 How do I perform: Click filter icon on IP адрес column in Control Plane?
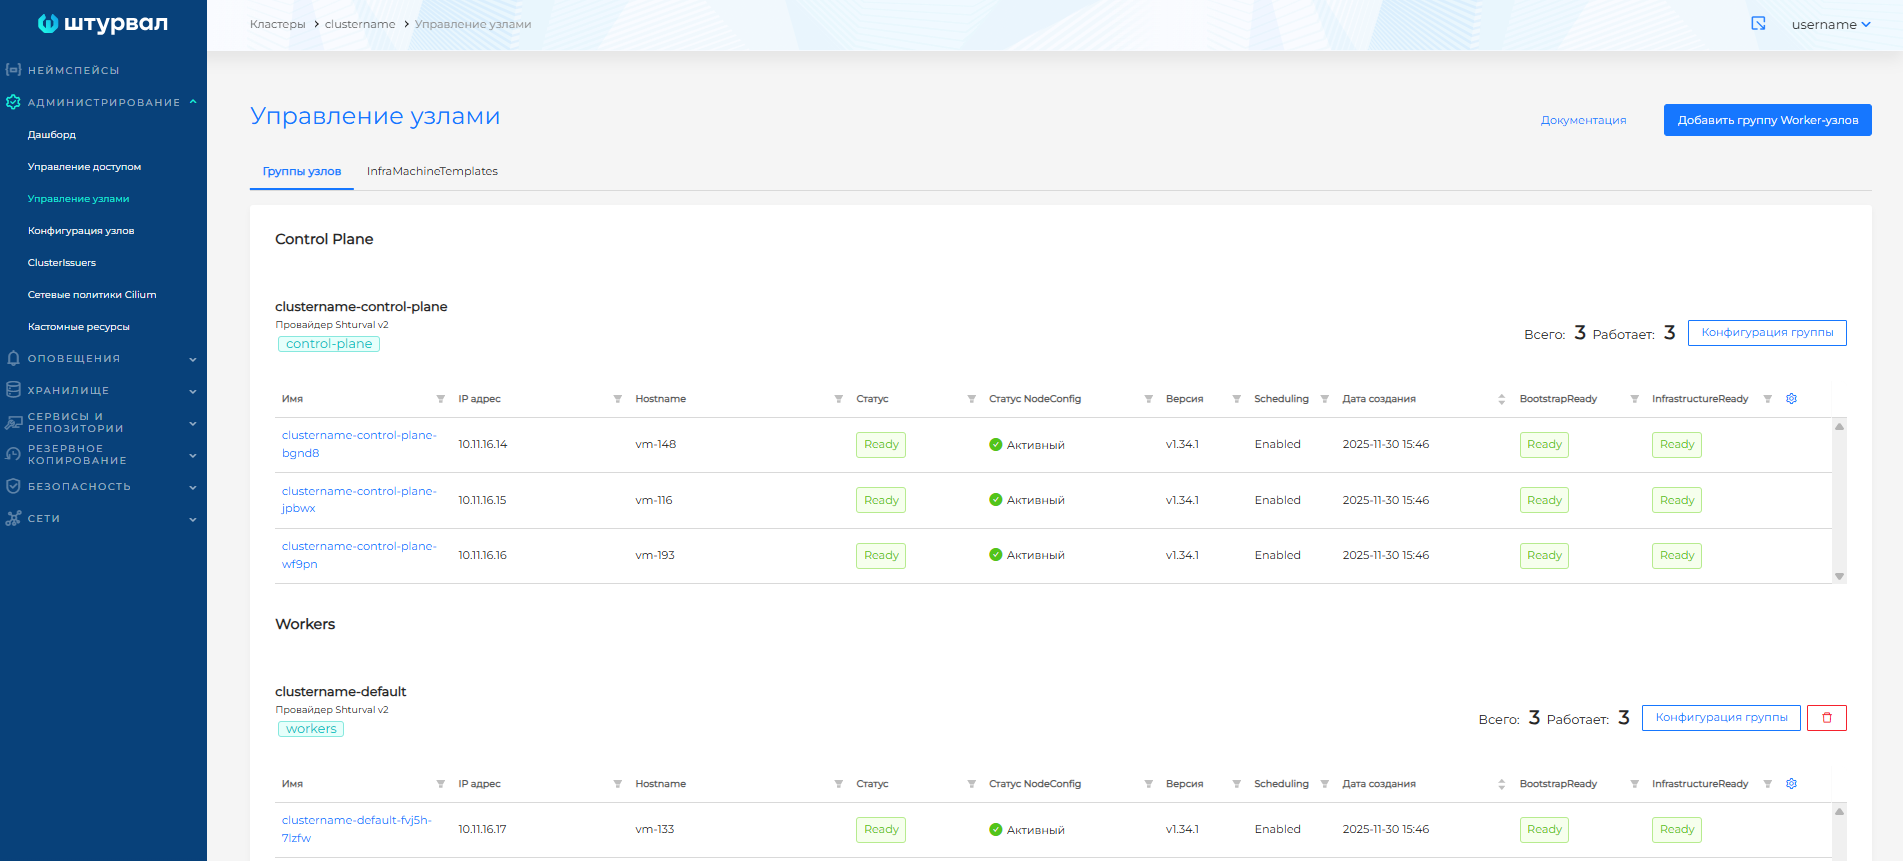(617, 399)
